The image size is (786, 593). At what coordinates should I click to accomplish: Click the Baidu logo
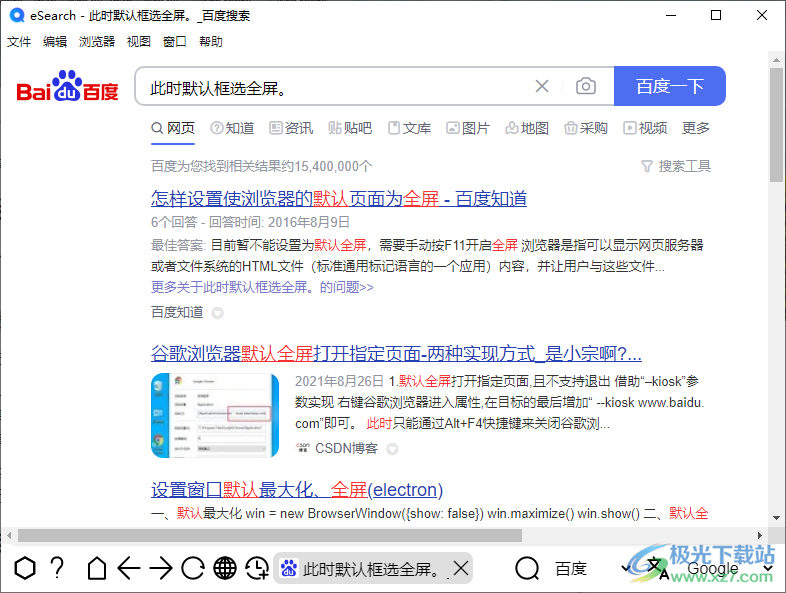click(x=67, y=86)
